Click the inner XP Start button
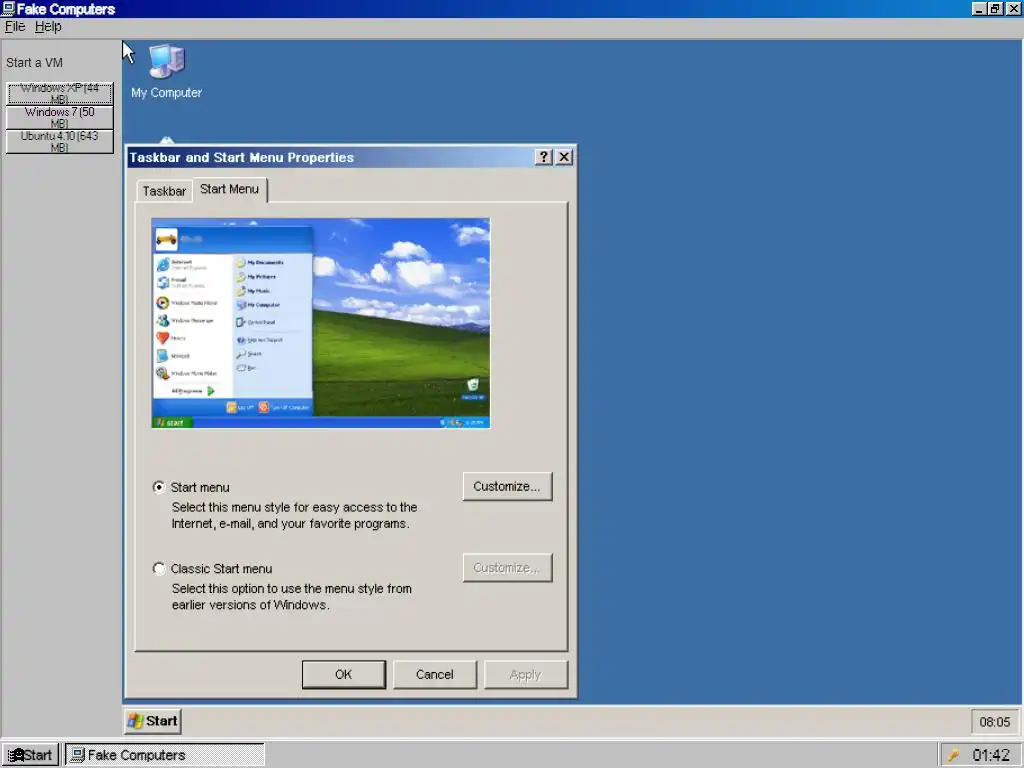1024x768 pixels. click(153, 721)
